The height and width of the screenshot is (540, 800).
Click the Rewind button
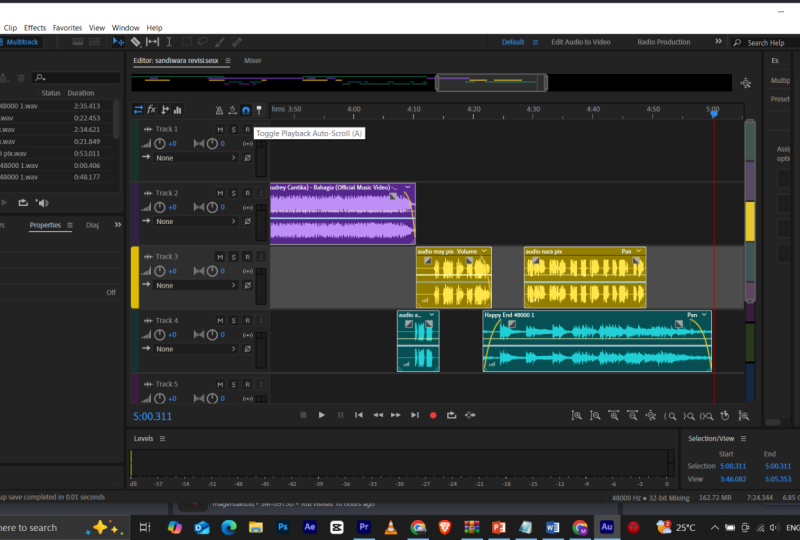click(378, 415)
